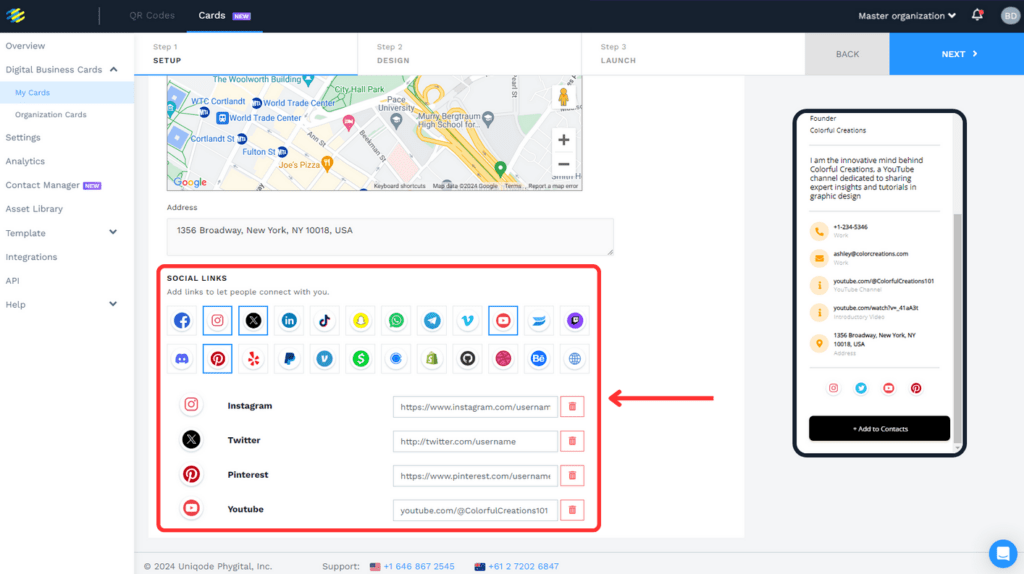Open Overview in the sidebar

click(25, 46)
